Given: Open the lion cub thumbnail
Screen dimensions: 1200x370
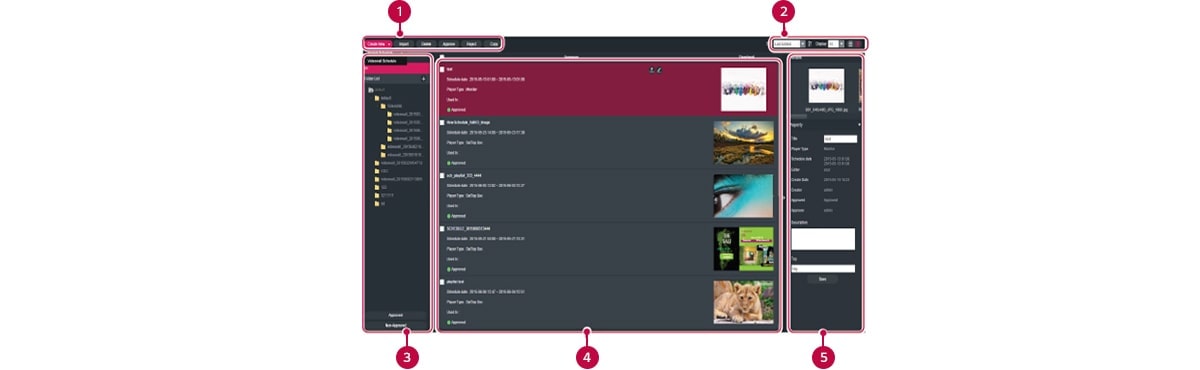Looking at the screenshot, I should [743, 302].
